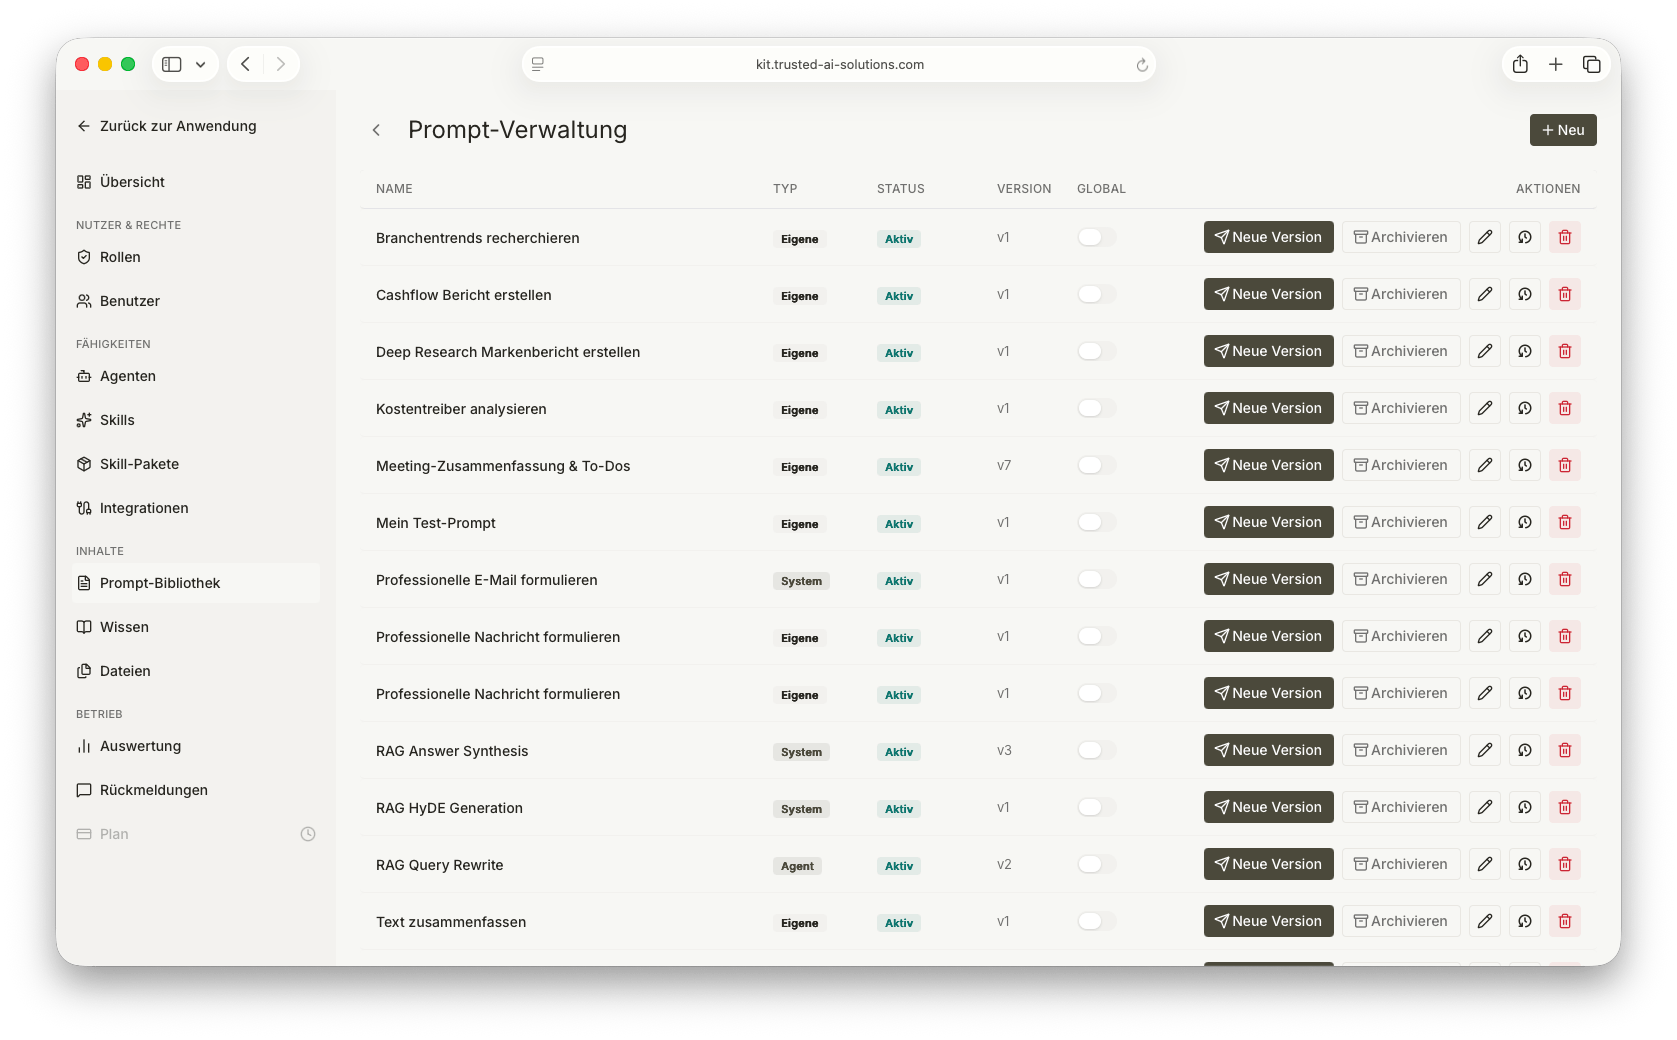
Task: Reload the page in address bar
Action: (x=1142, y=65)
